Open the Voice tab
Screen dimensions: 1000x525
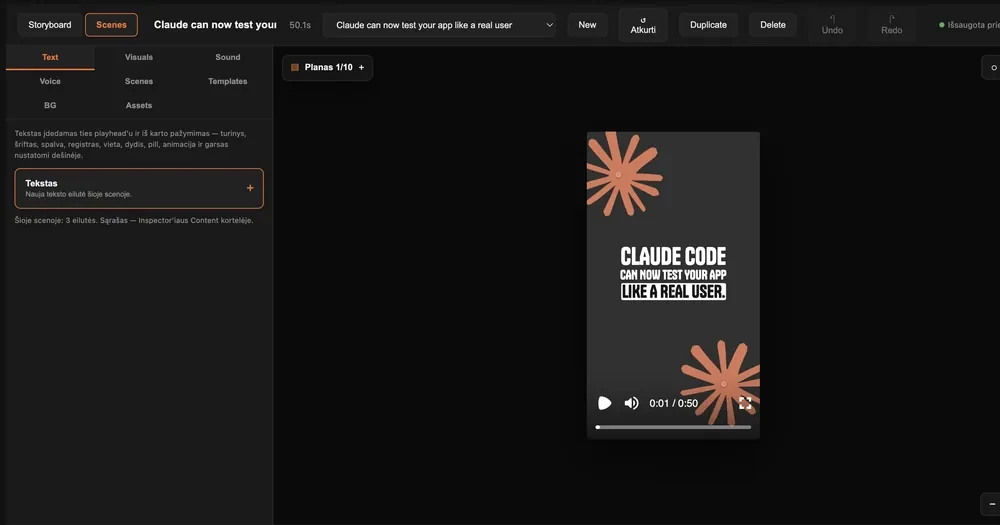pyautogui.click(x=50, y=81)
